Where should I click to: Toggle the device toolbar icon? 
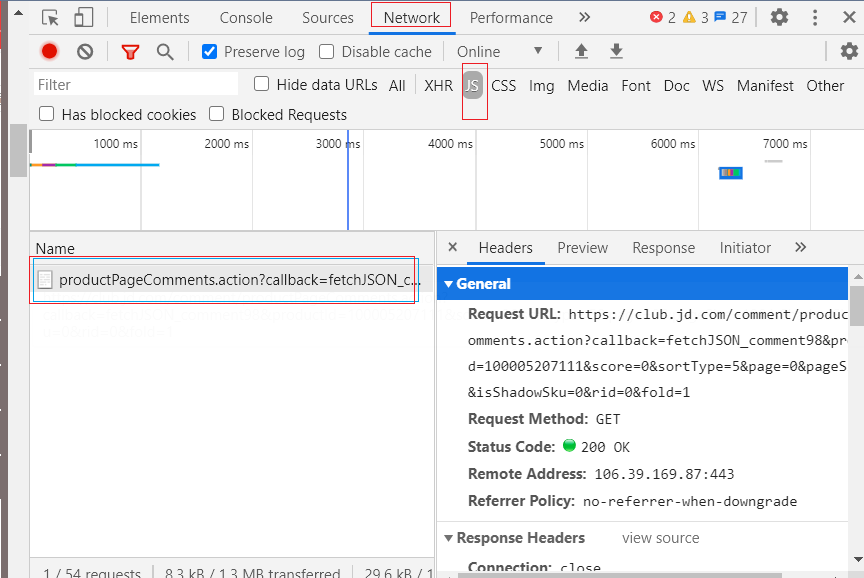[x=83, y=17]
